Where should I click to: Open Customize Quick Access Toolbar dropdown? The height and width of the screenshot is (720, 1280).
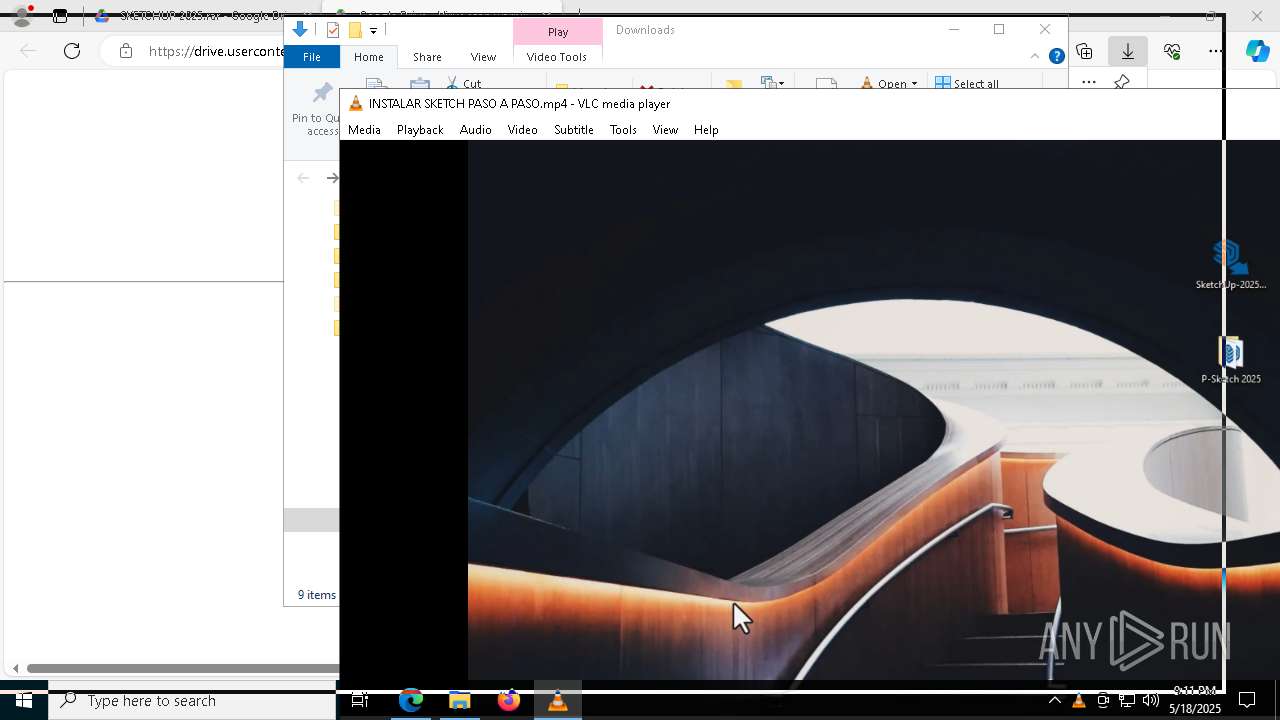tap(373, 31)
